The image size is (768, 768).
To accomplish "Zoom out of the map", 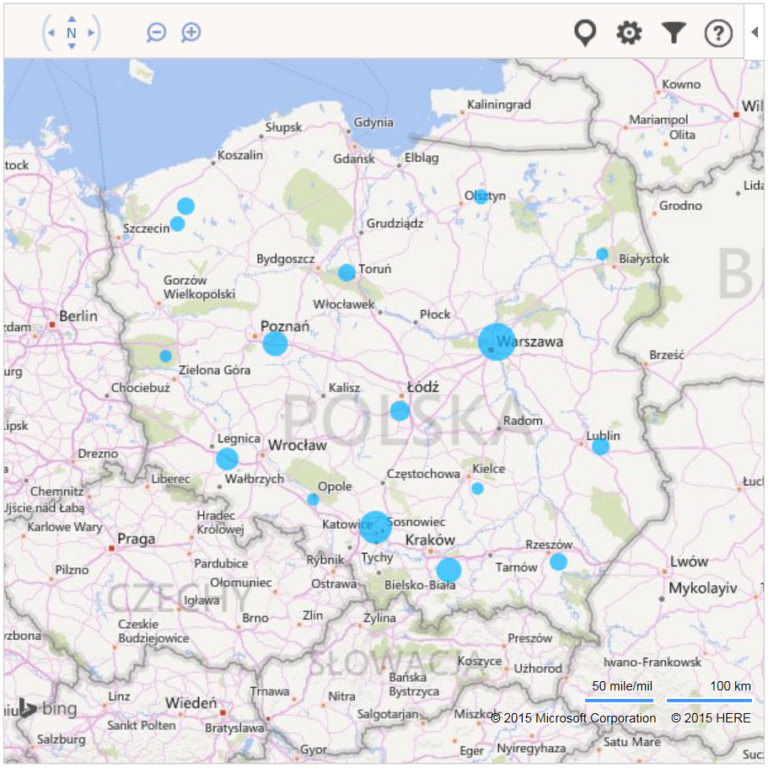I will coord(156,33).
